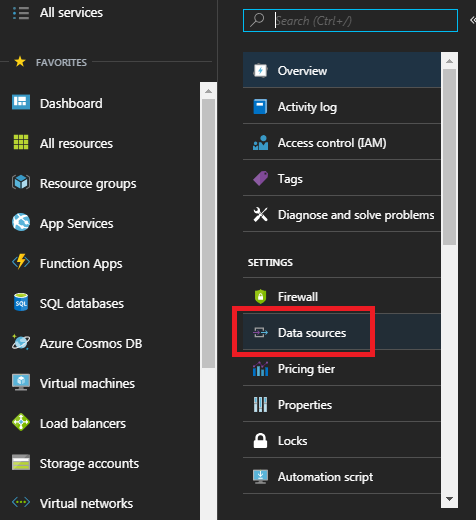Click resource menu scrollbar up arrow
This screenshot has height=520, width=476.
tap(449, 61)
